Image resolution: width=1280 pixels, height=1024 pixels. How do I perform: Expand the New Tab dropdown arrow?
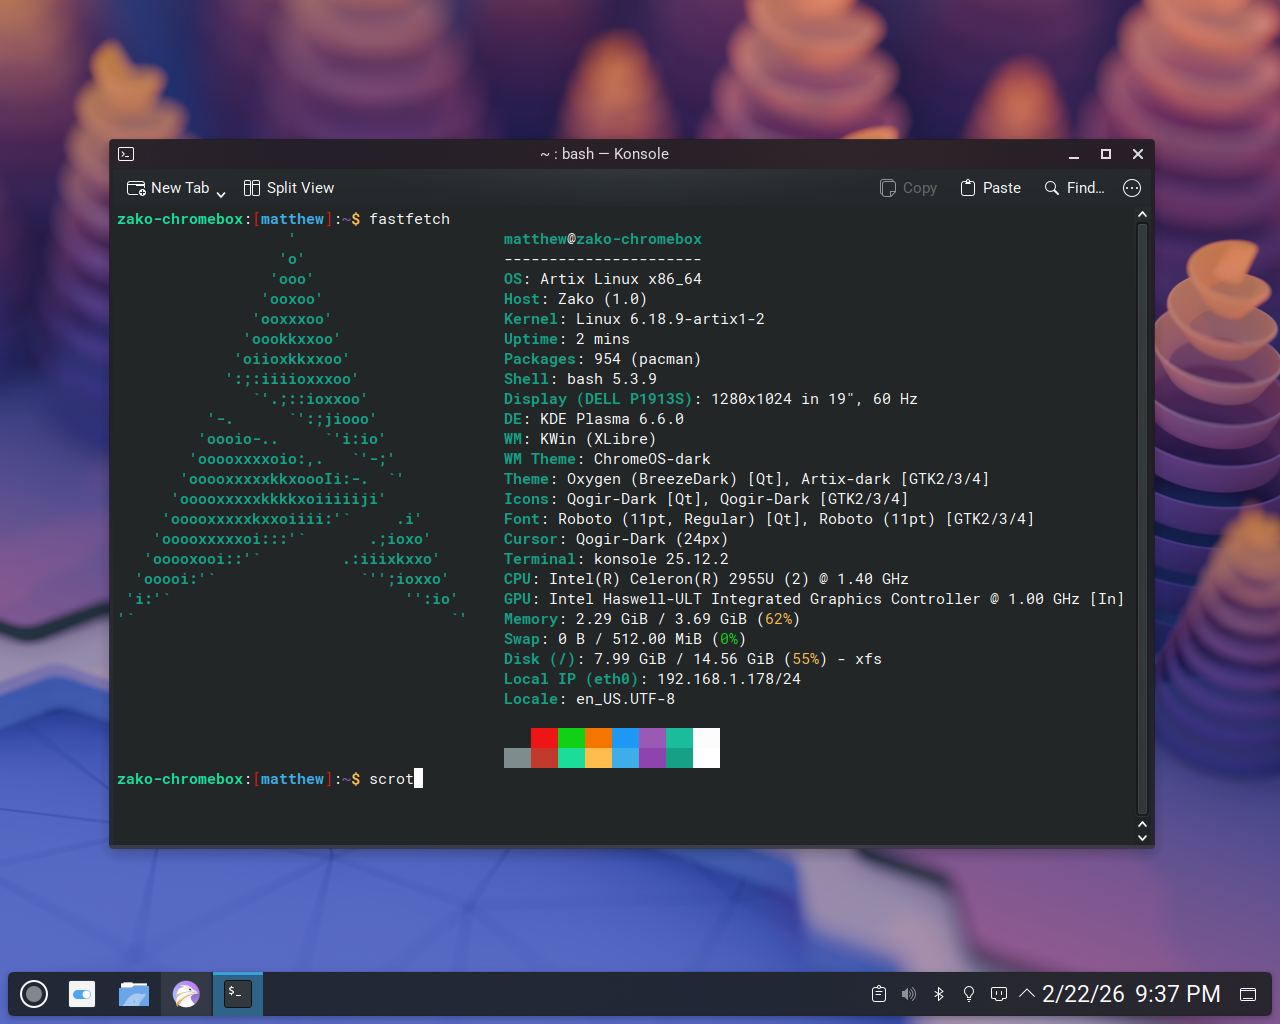pos(221,192)
